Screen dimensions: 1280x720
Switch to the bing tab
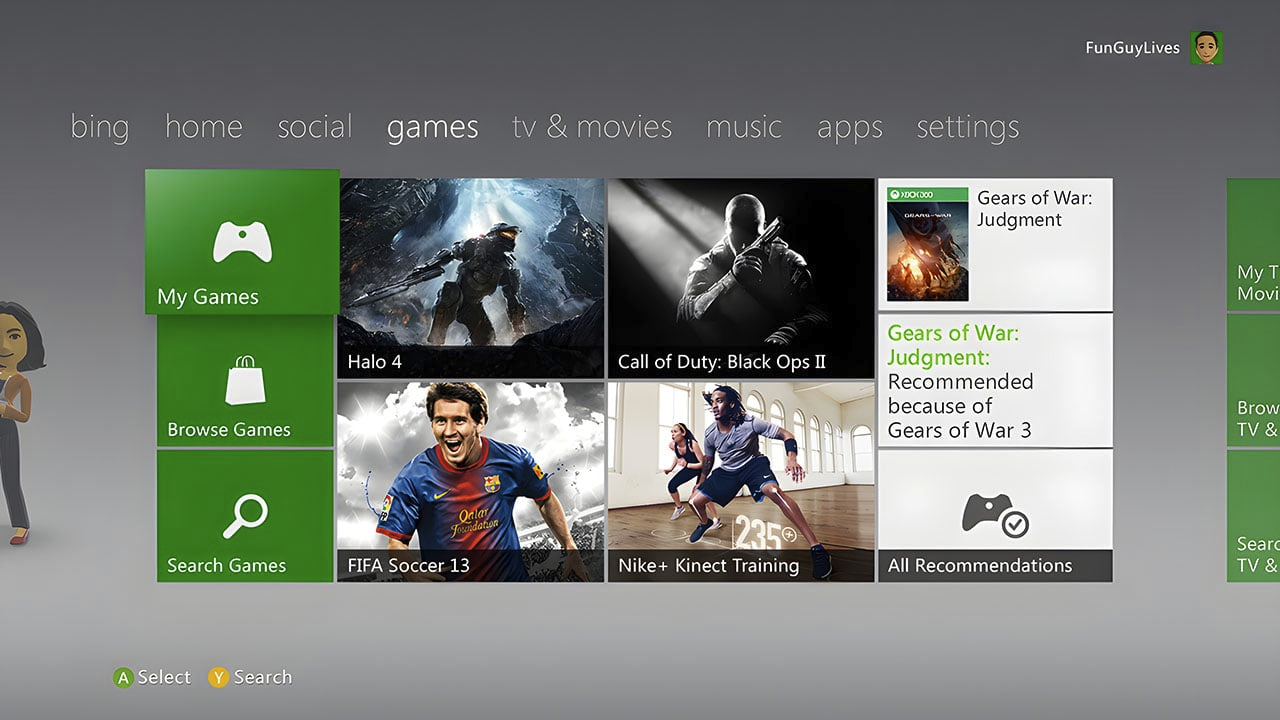100,127
